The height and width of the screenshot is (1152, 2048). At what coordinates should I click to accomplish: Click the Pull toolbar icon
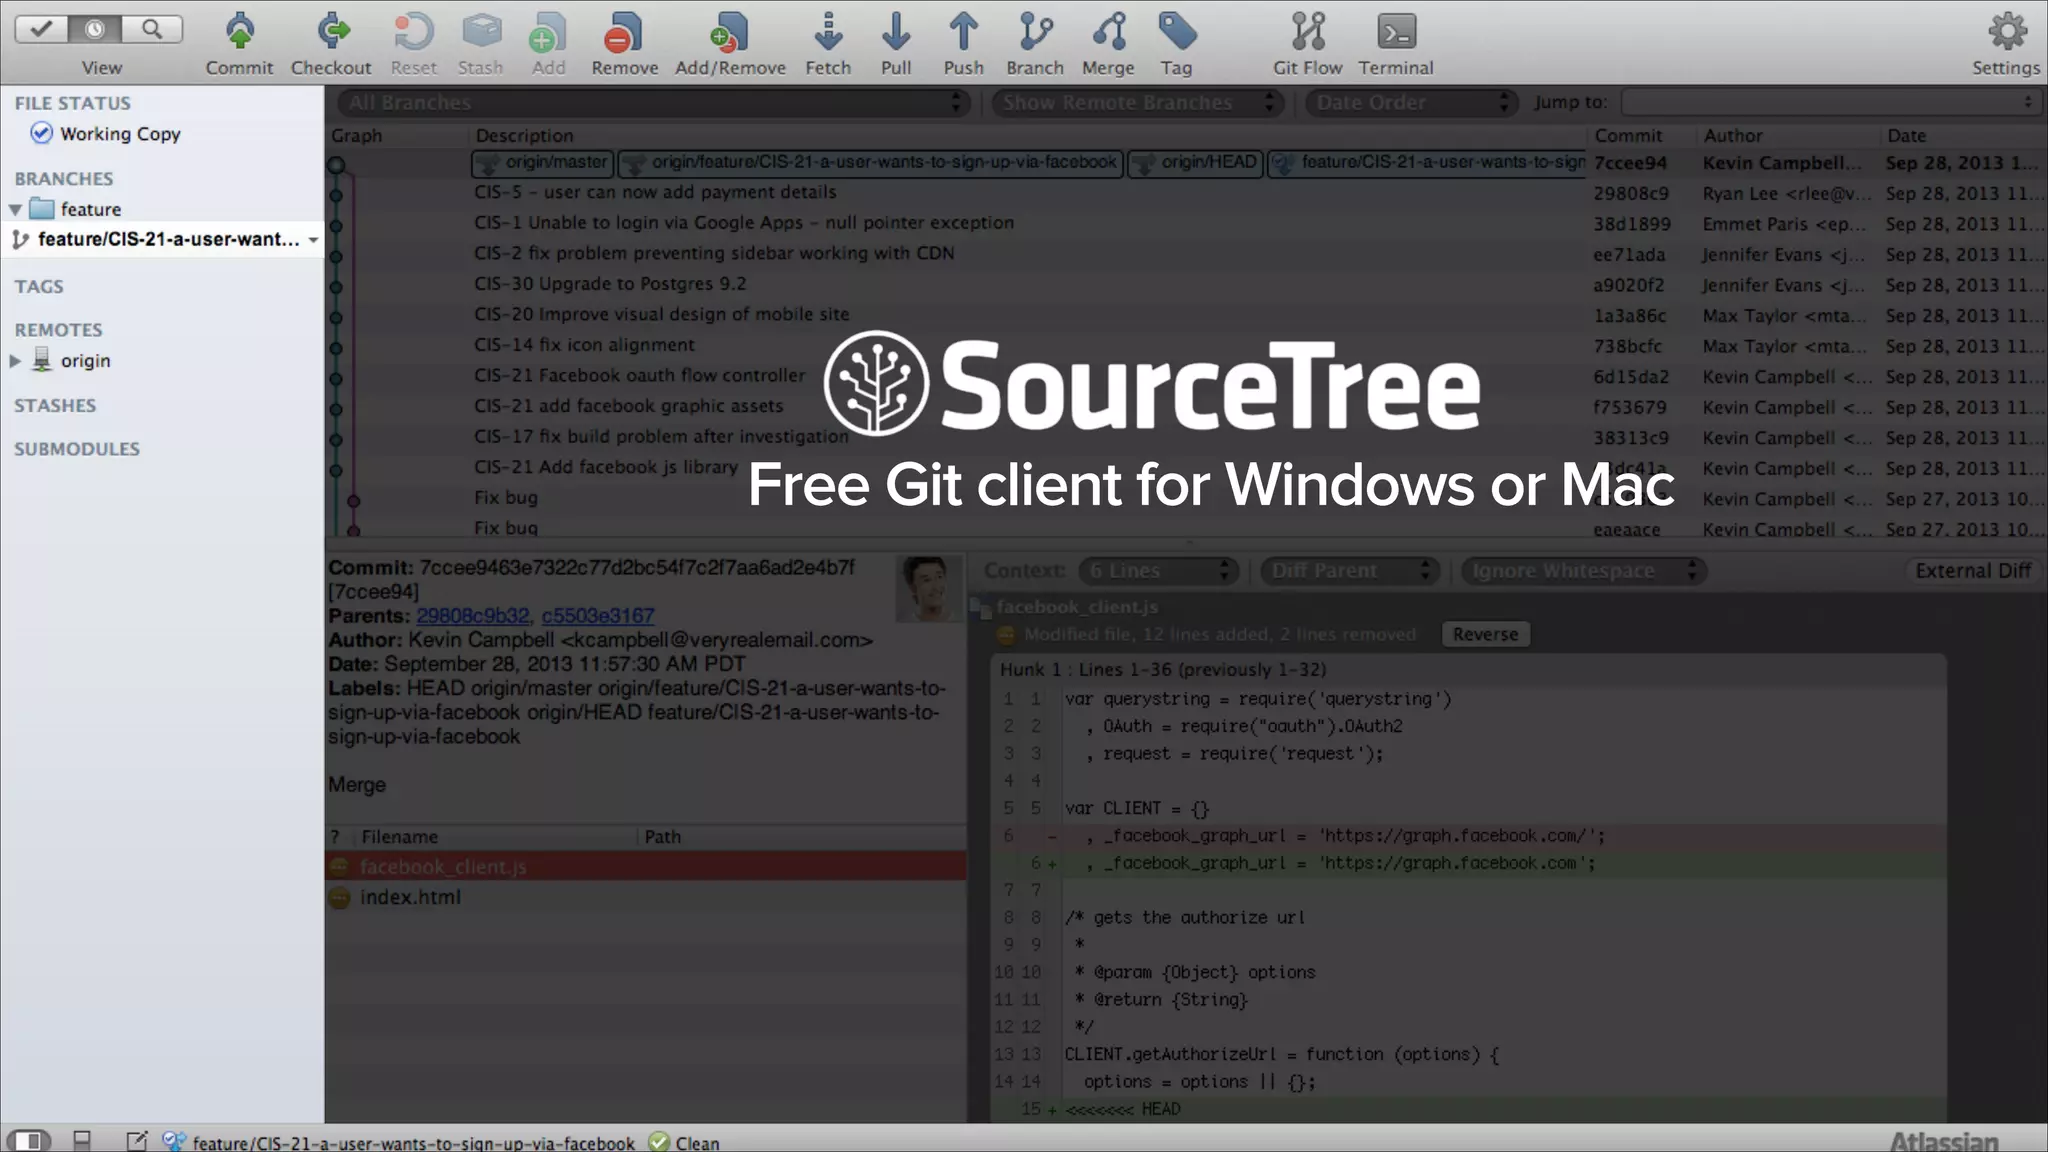click(x=896, y=32)
